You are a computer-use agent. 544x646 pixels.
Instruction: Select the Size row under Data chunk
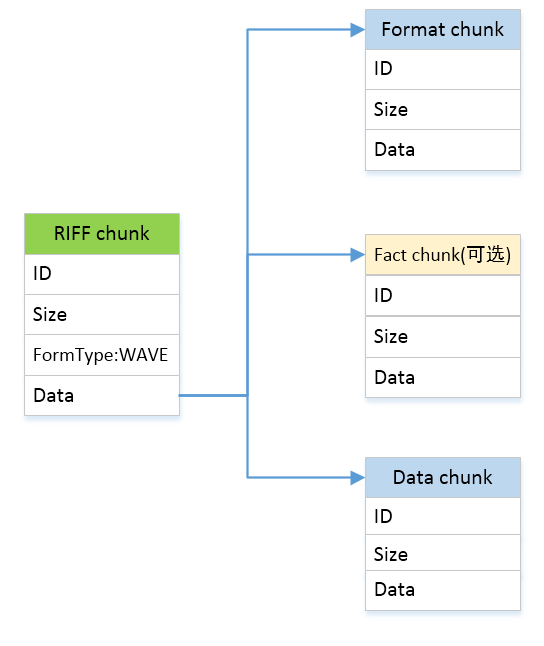pos(443,552)
